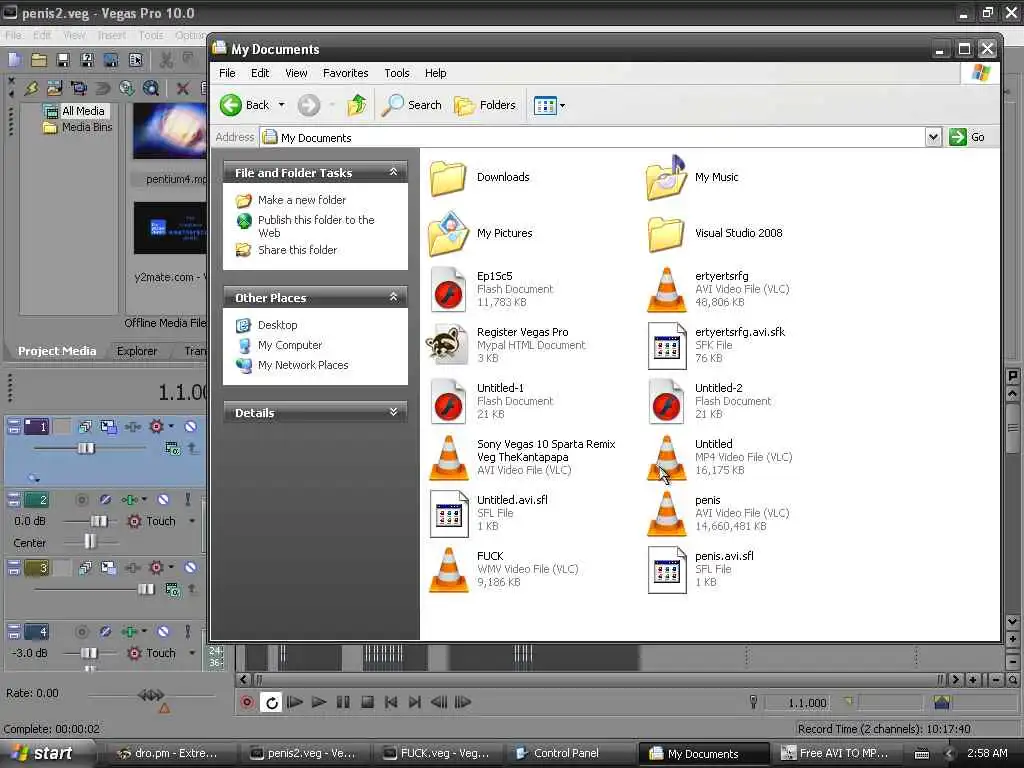Open track 1 automation settings dropdown arrow
The width and height of the screenshot is (1024, 768).
(171, 426)
